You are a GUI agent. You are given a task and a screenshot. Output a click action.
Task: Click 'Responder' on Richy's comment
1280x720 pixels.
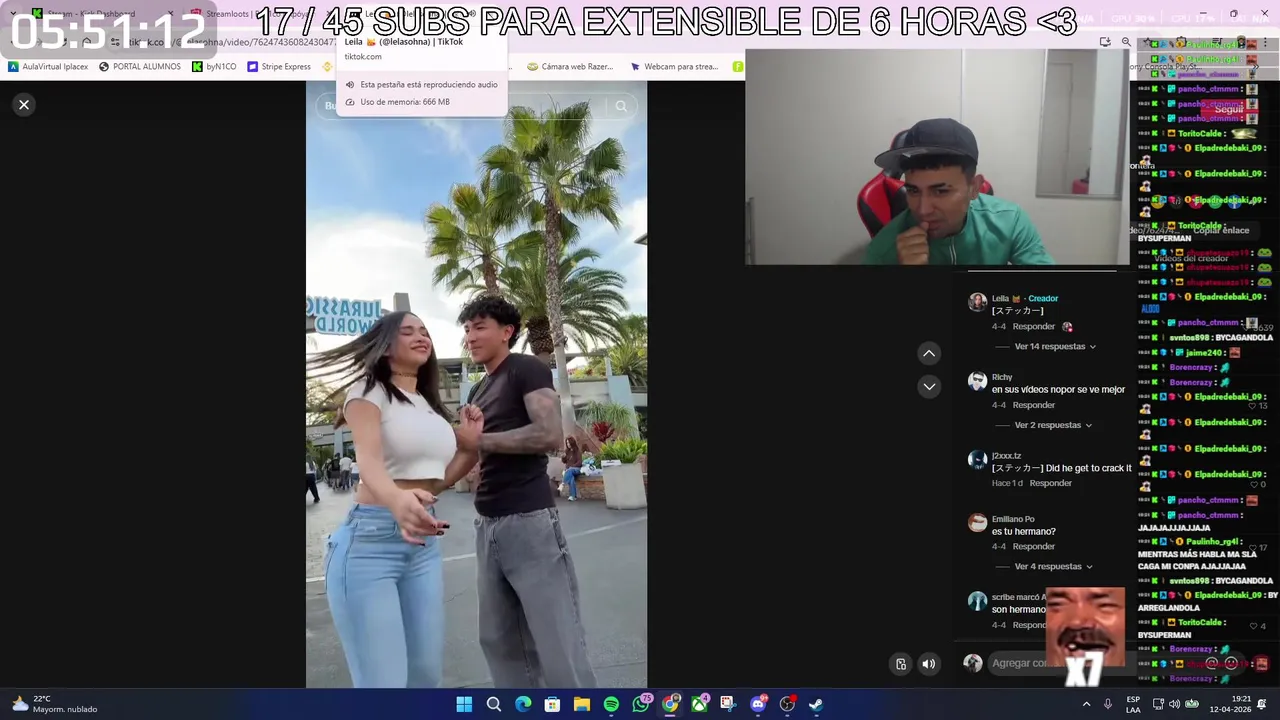[x=1034, y=405]
